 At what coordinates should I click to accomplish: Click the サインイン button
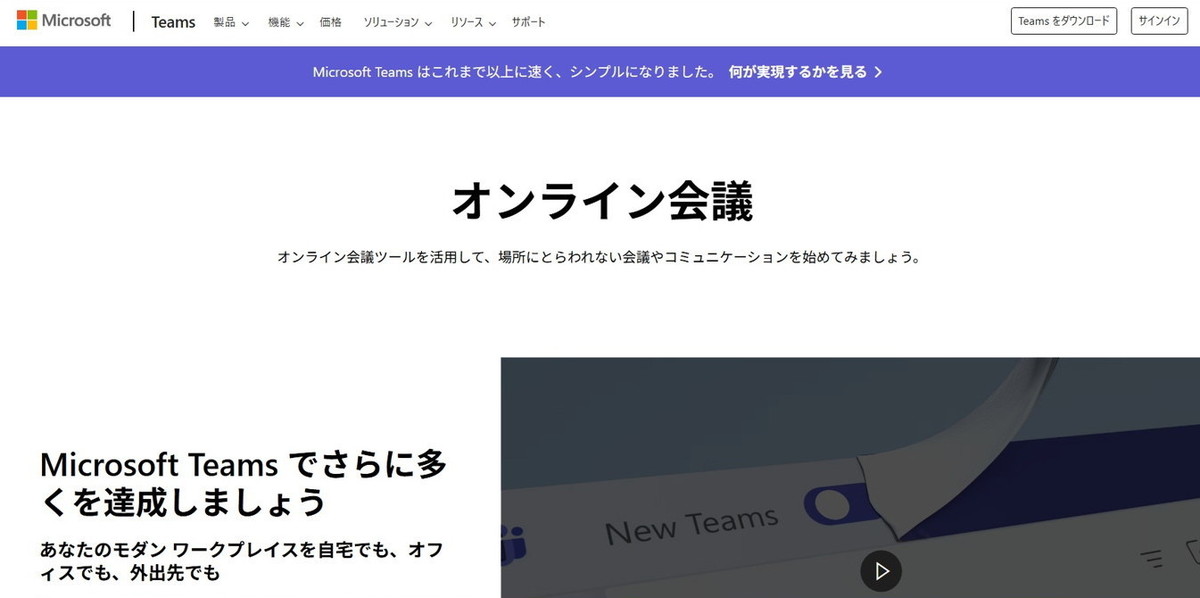1159,21
